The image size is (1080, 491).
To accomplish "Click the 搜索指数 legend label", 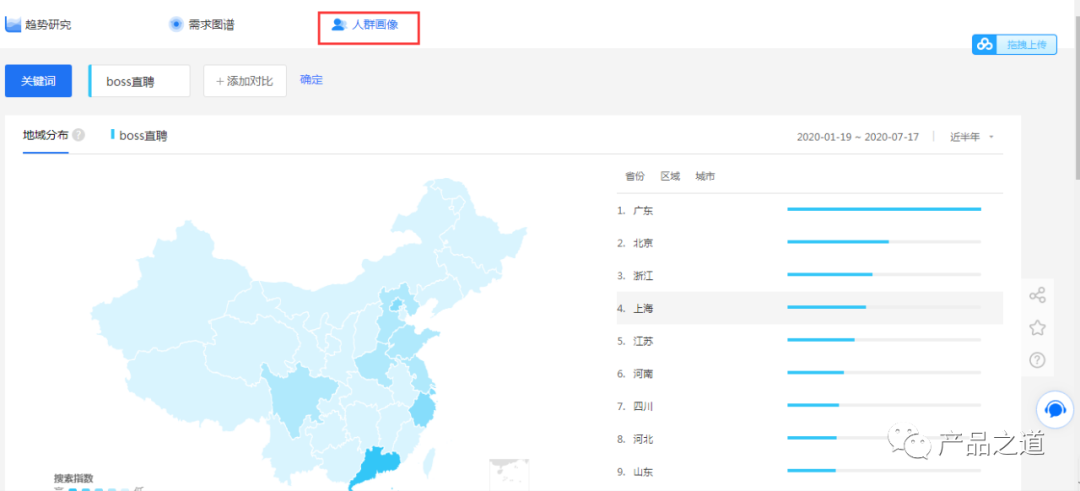I will 74,477.
